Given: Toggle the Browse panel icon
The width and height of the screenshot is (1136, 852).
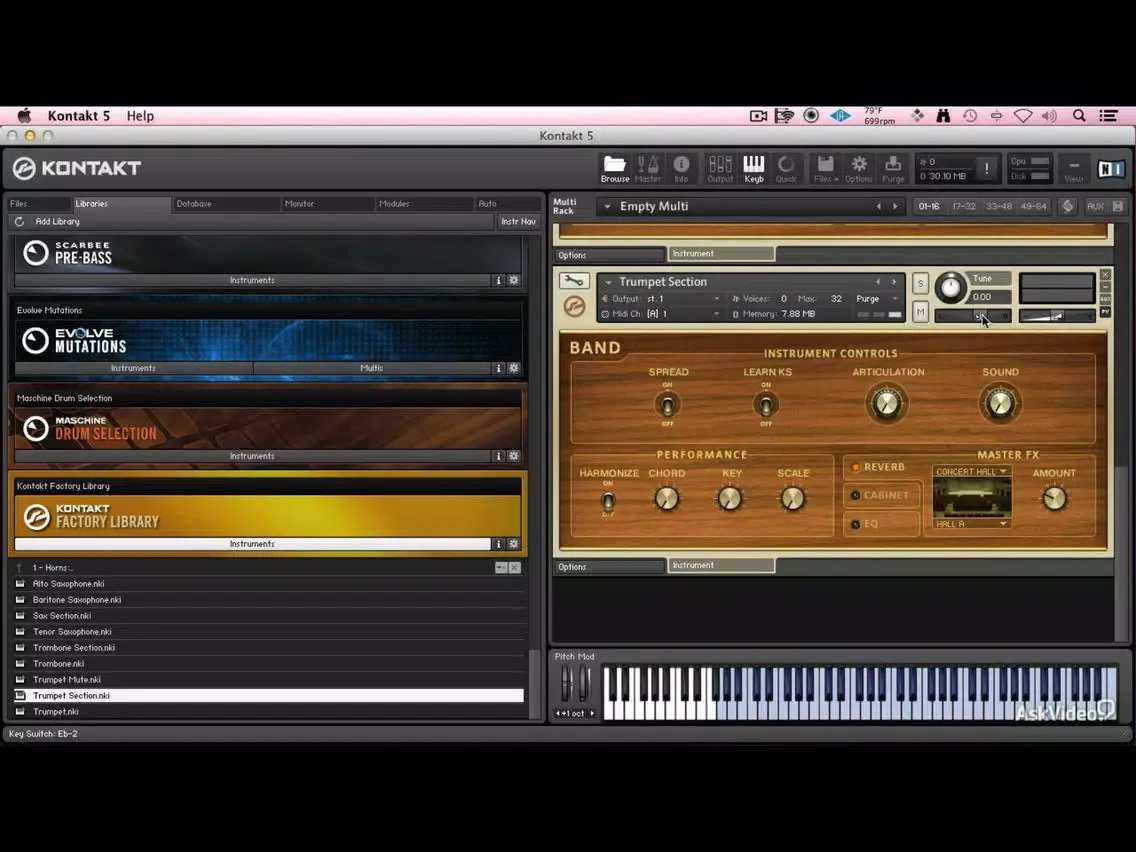Looking at the screenshot, I should [614, 169].
